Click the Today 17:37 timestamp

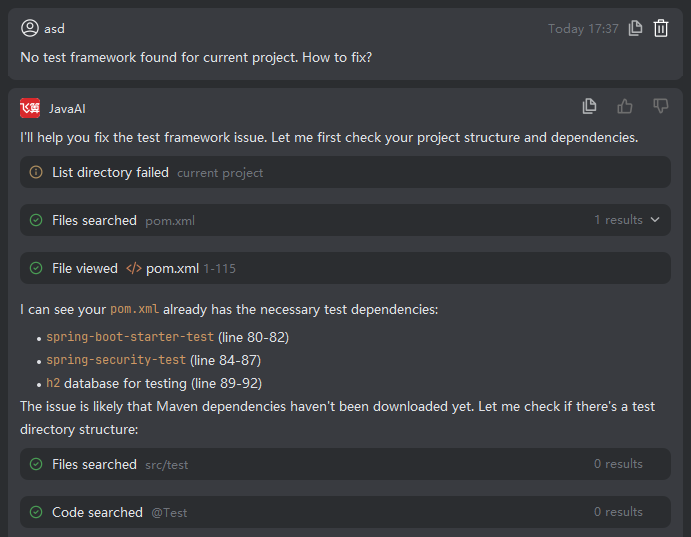pyautogui.click(x=583, y=29)
